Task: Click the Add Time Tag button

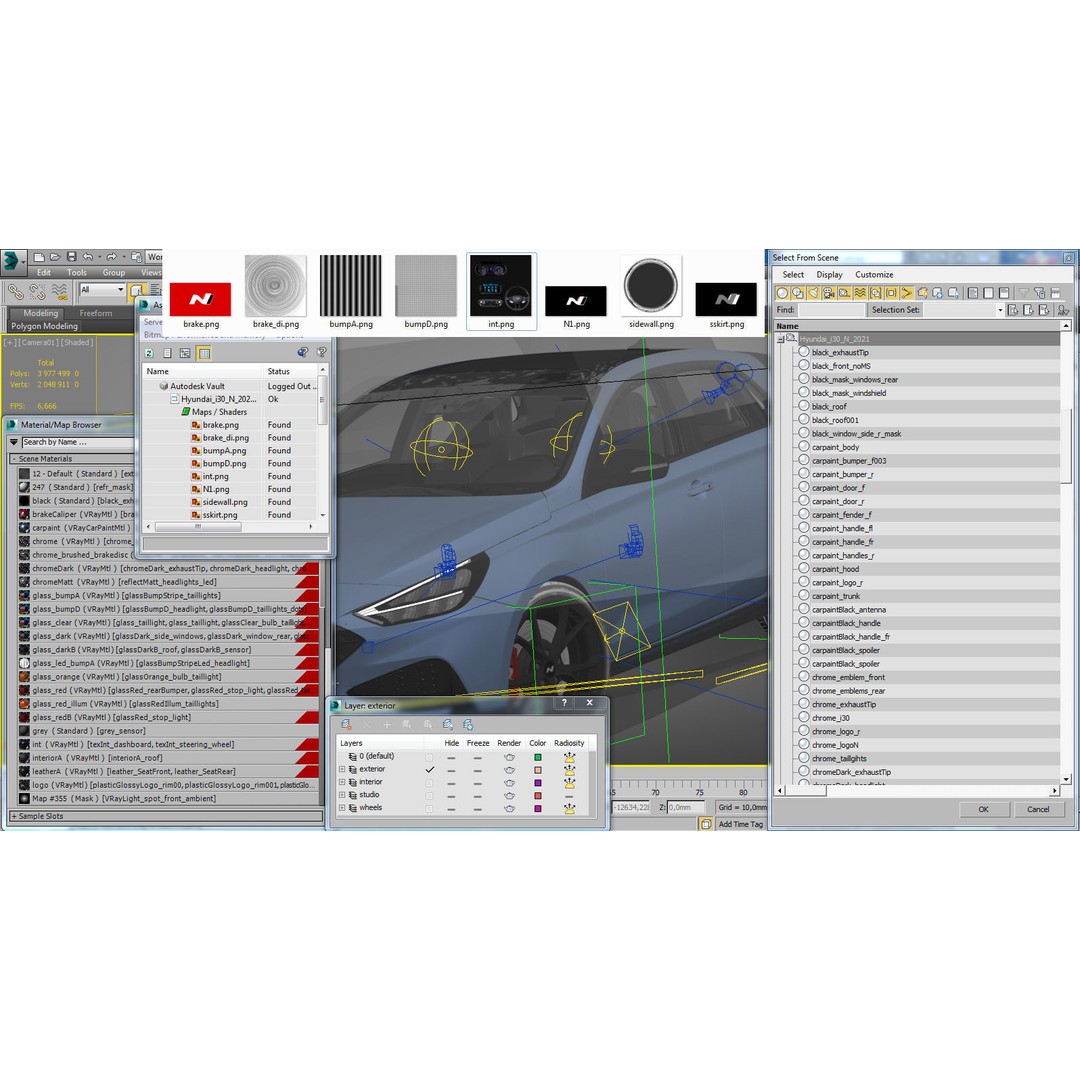Action: pyautogui.click(x=740, y=824)
